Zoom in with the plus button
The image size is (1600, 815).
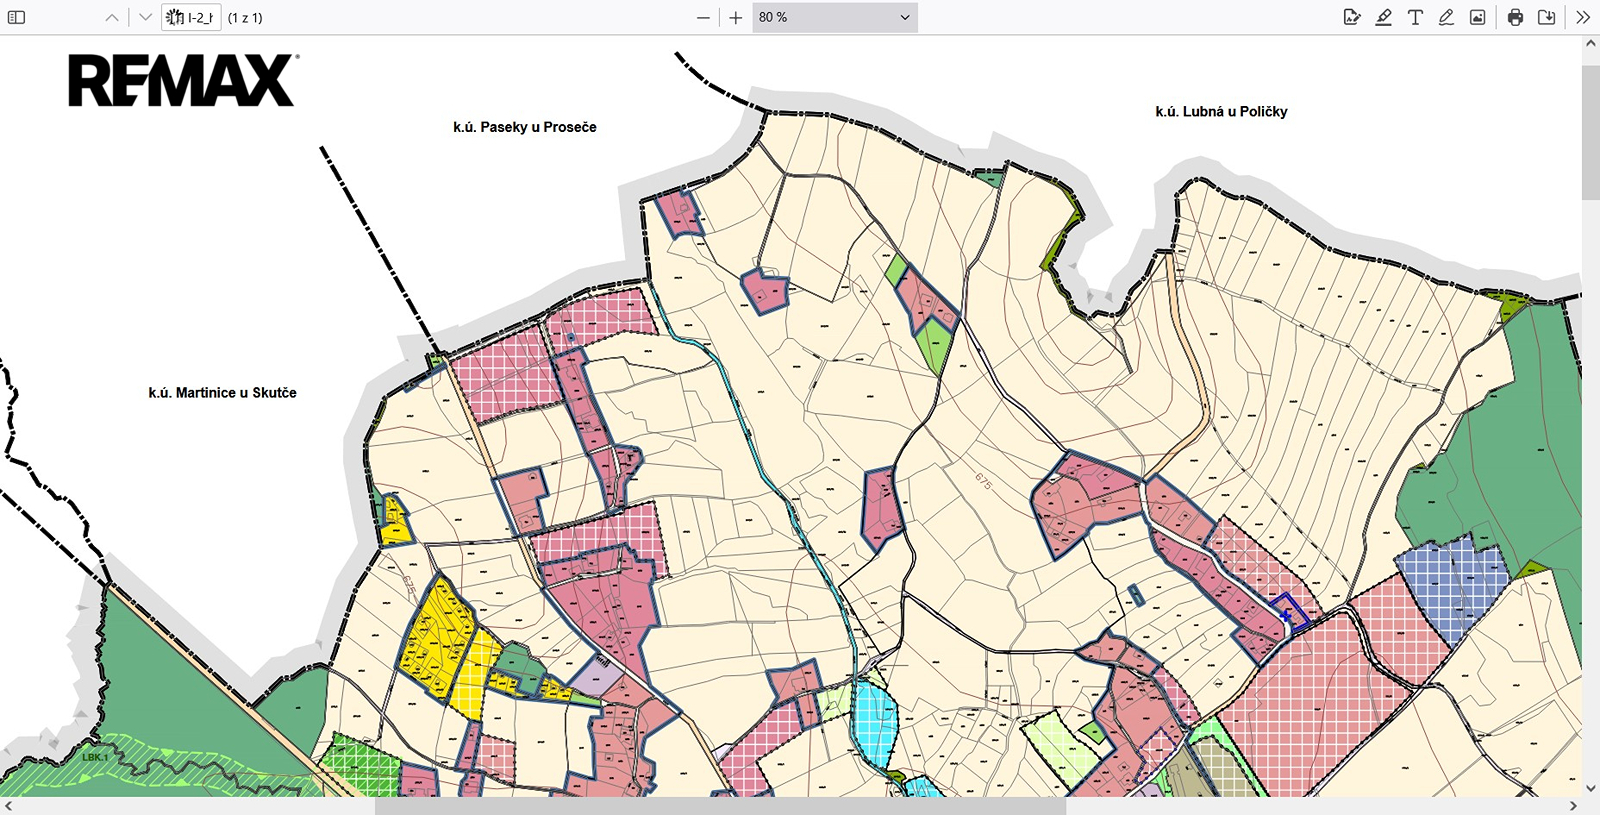(x=736, y=17)
